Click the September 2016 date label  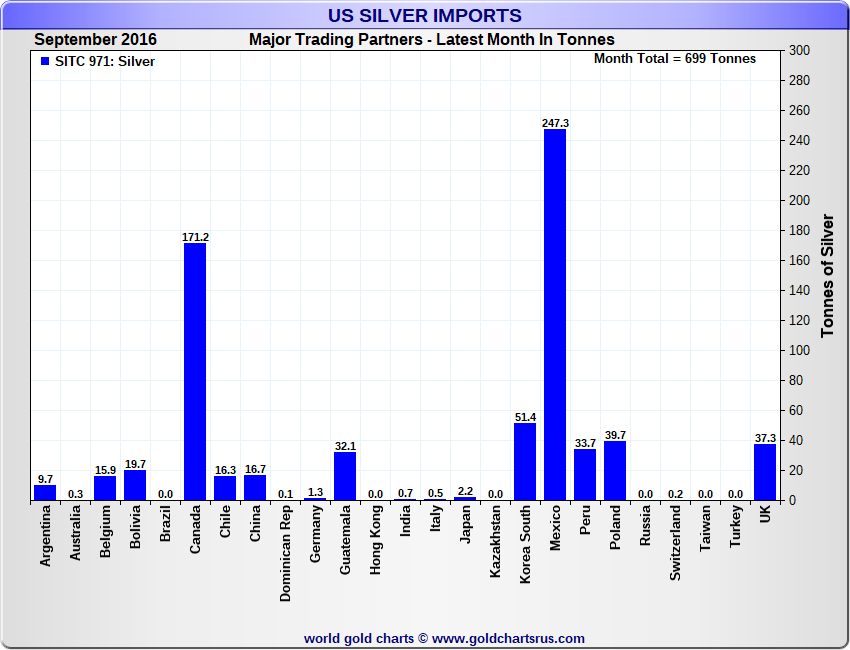(x=96, y=40)
